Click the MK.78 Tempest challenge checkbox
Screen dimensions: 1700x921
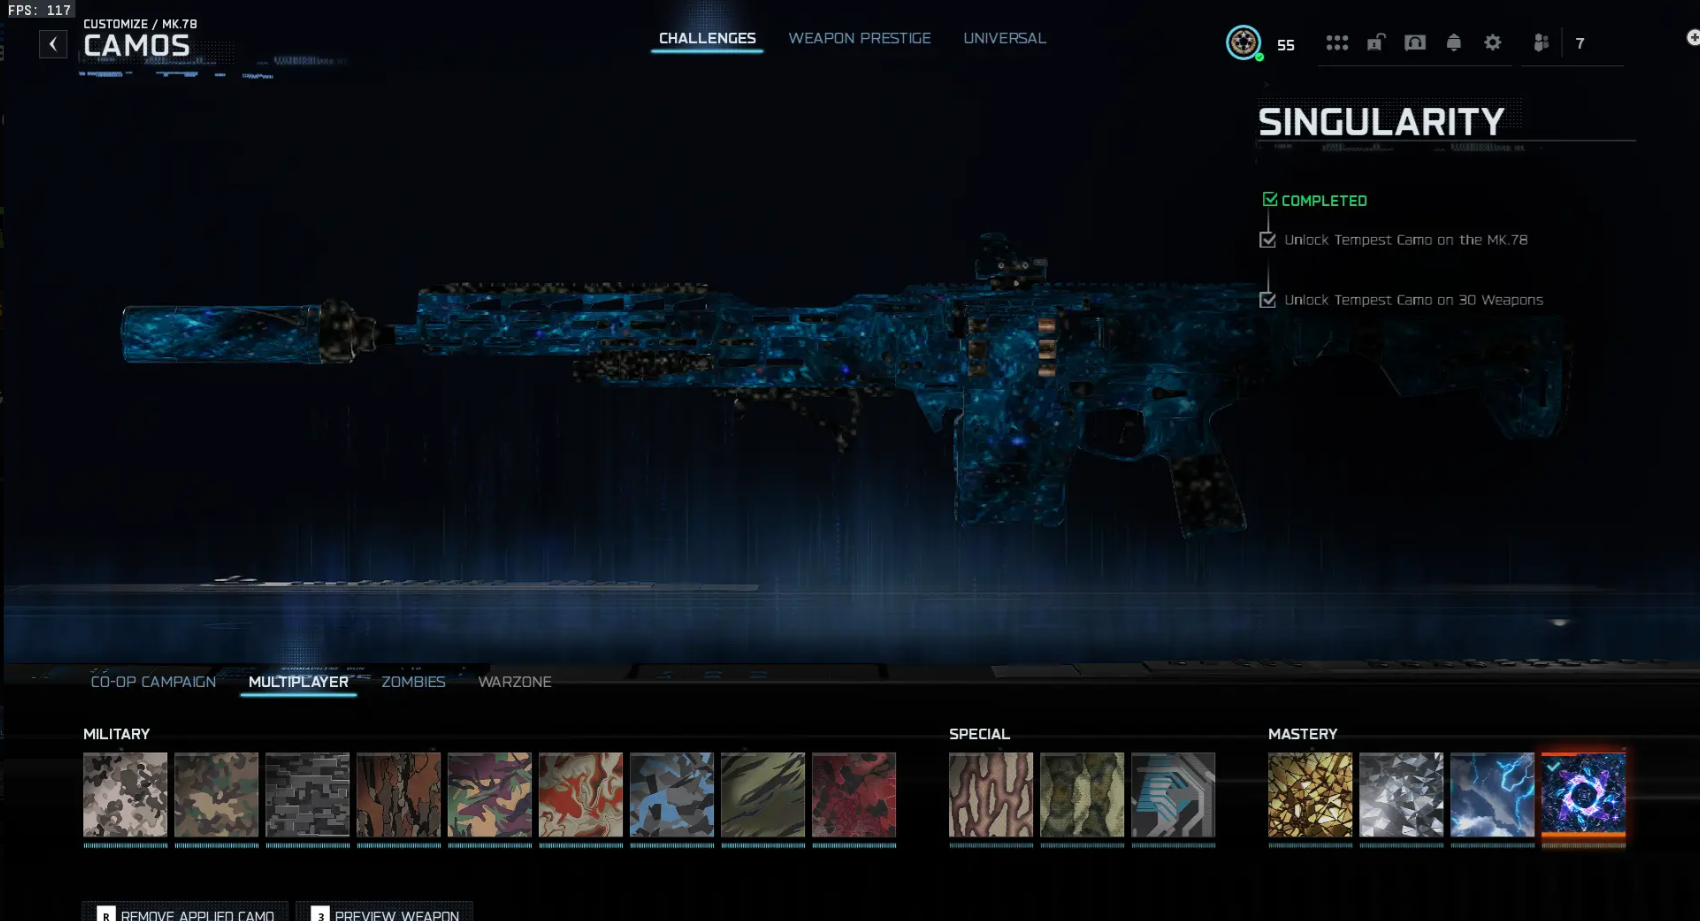point(1268,240)
